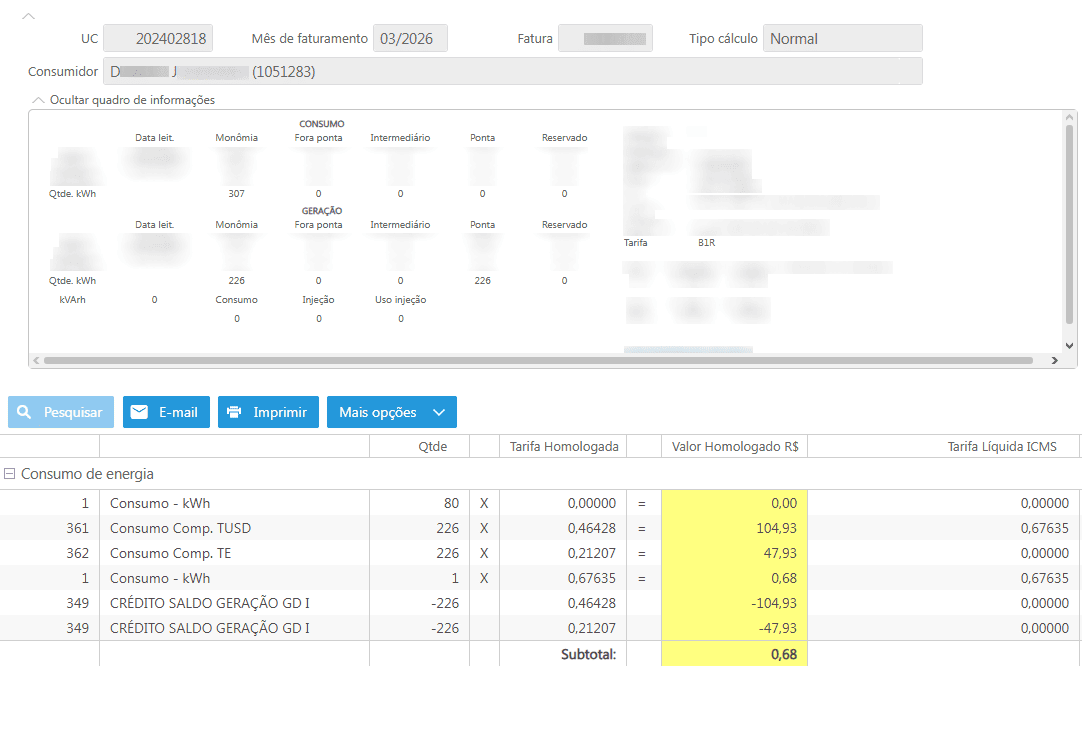Collapse the Consumo de energia group
This screenshot has width=1082, height=754.
tap(10, 474)
